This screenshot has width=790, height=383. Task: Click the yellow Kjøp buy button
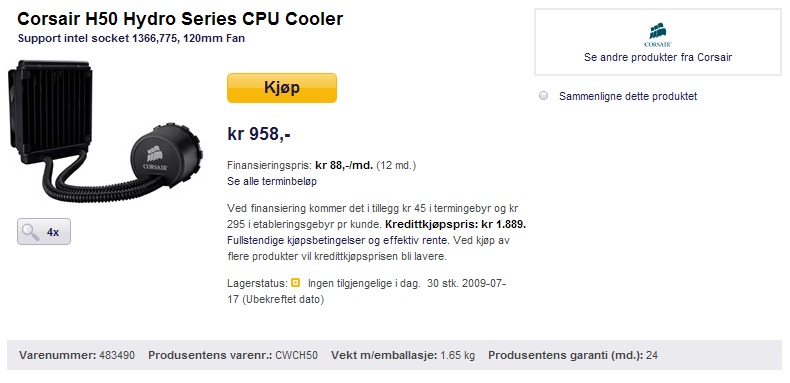[282, 88]
